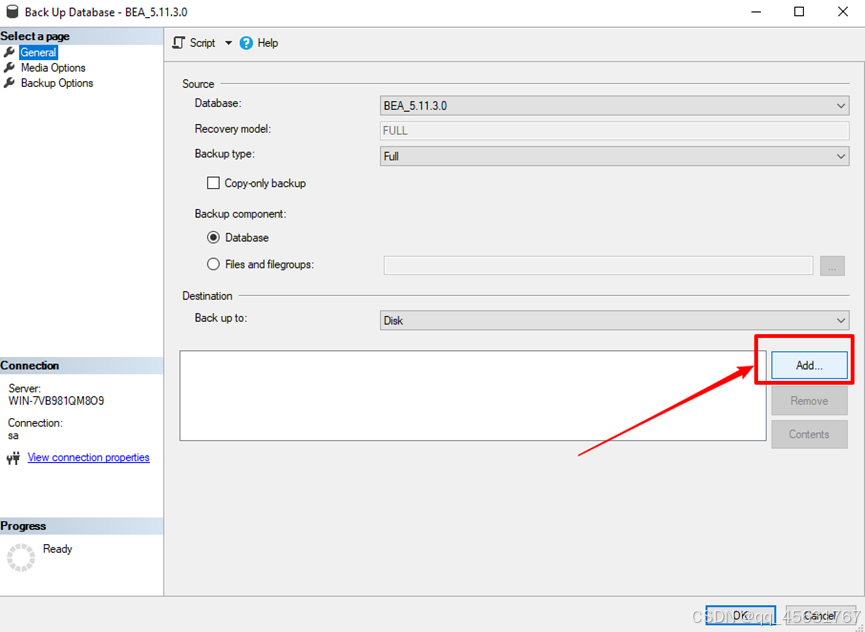
Task: Click the connection properties plug icon
Action: [x=13, y=458]
